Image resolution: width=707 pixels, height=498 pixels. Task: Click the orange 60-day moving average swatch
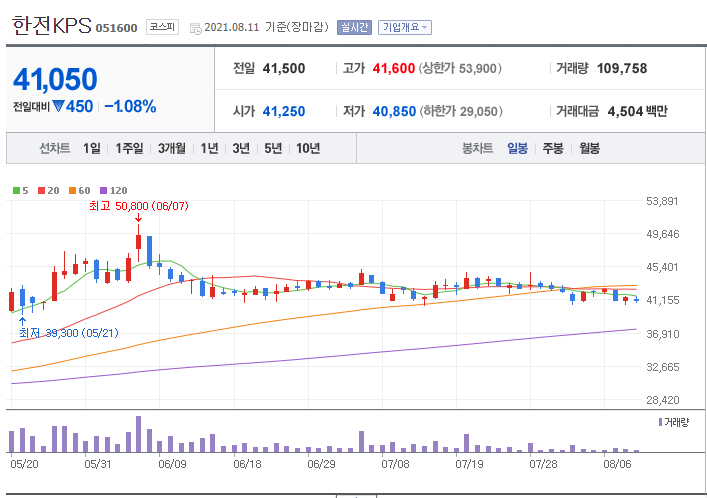tap(72, 190)
